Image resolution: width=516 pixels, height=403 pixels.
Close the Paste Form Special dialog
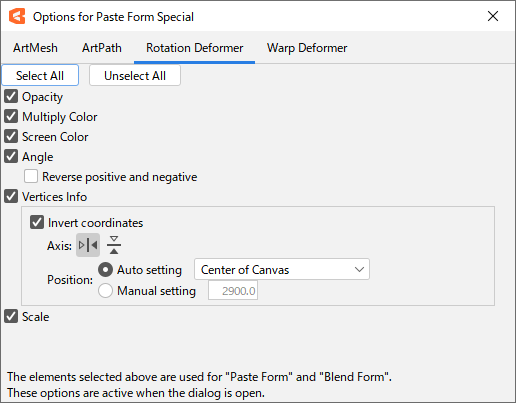pyautogui.click(x=493, y=16)
